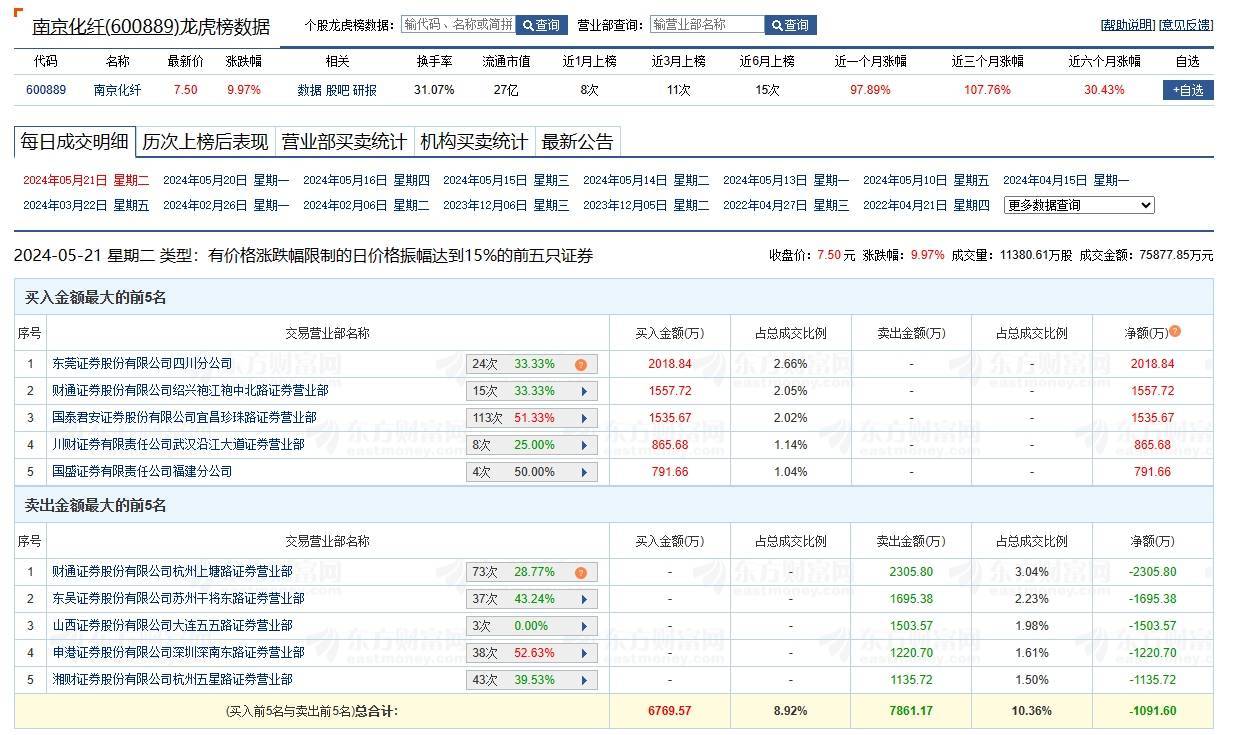Click the magnifier query button for 个股龙虎榜数据

click(x=541, y=25)
